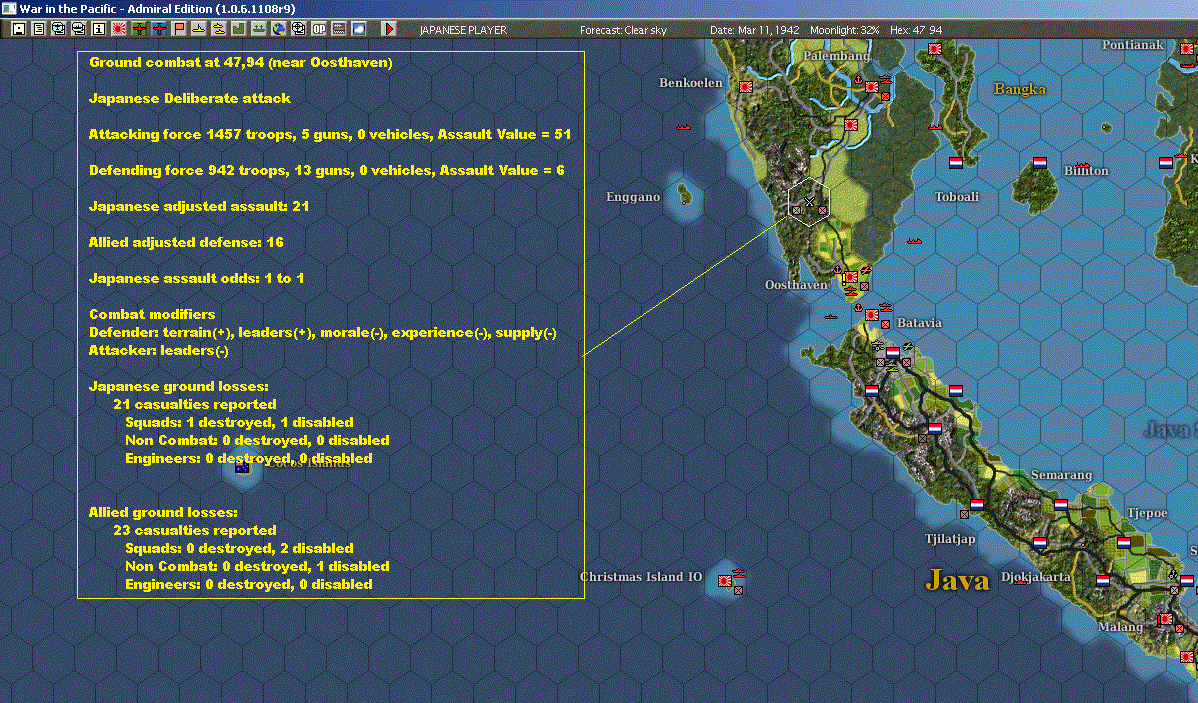Click the Pontianak city label
Screen dimensions: 1198x703
pyautogui.click(x=1133, y=44)
